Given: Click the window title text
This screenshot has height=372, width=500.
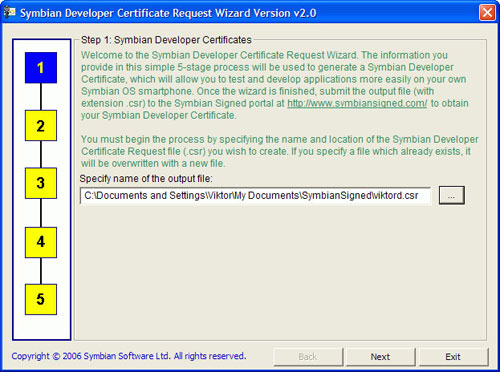Looking at the screenshot, I should [x=168, y=13].
